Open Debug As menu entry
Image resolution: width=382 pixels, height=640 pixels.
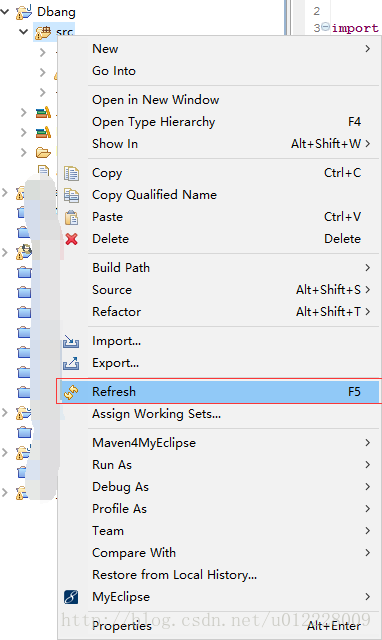pyautogui.click(x=218, y=487)
